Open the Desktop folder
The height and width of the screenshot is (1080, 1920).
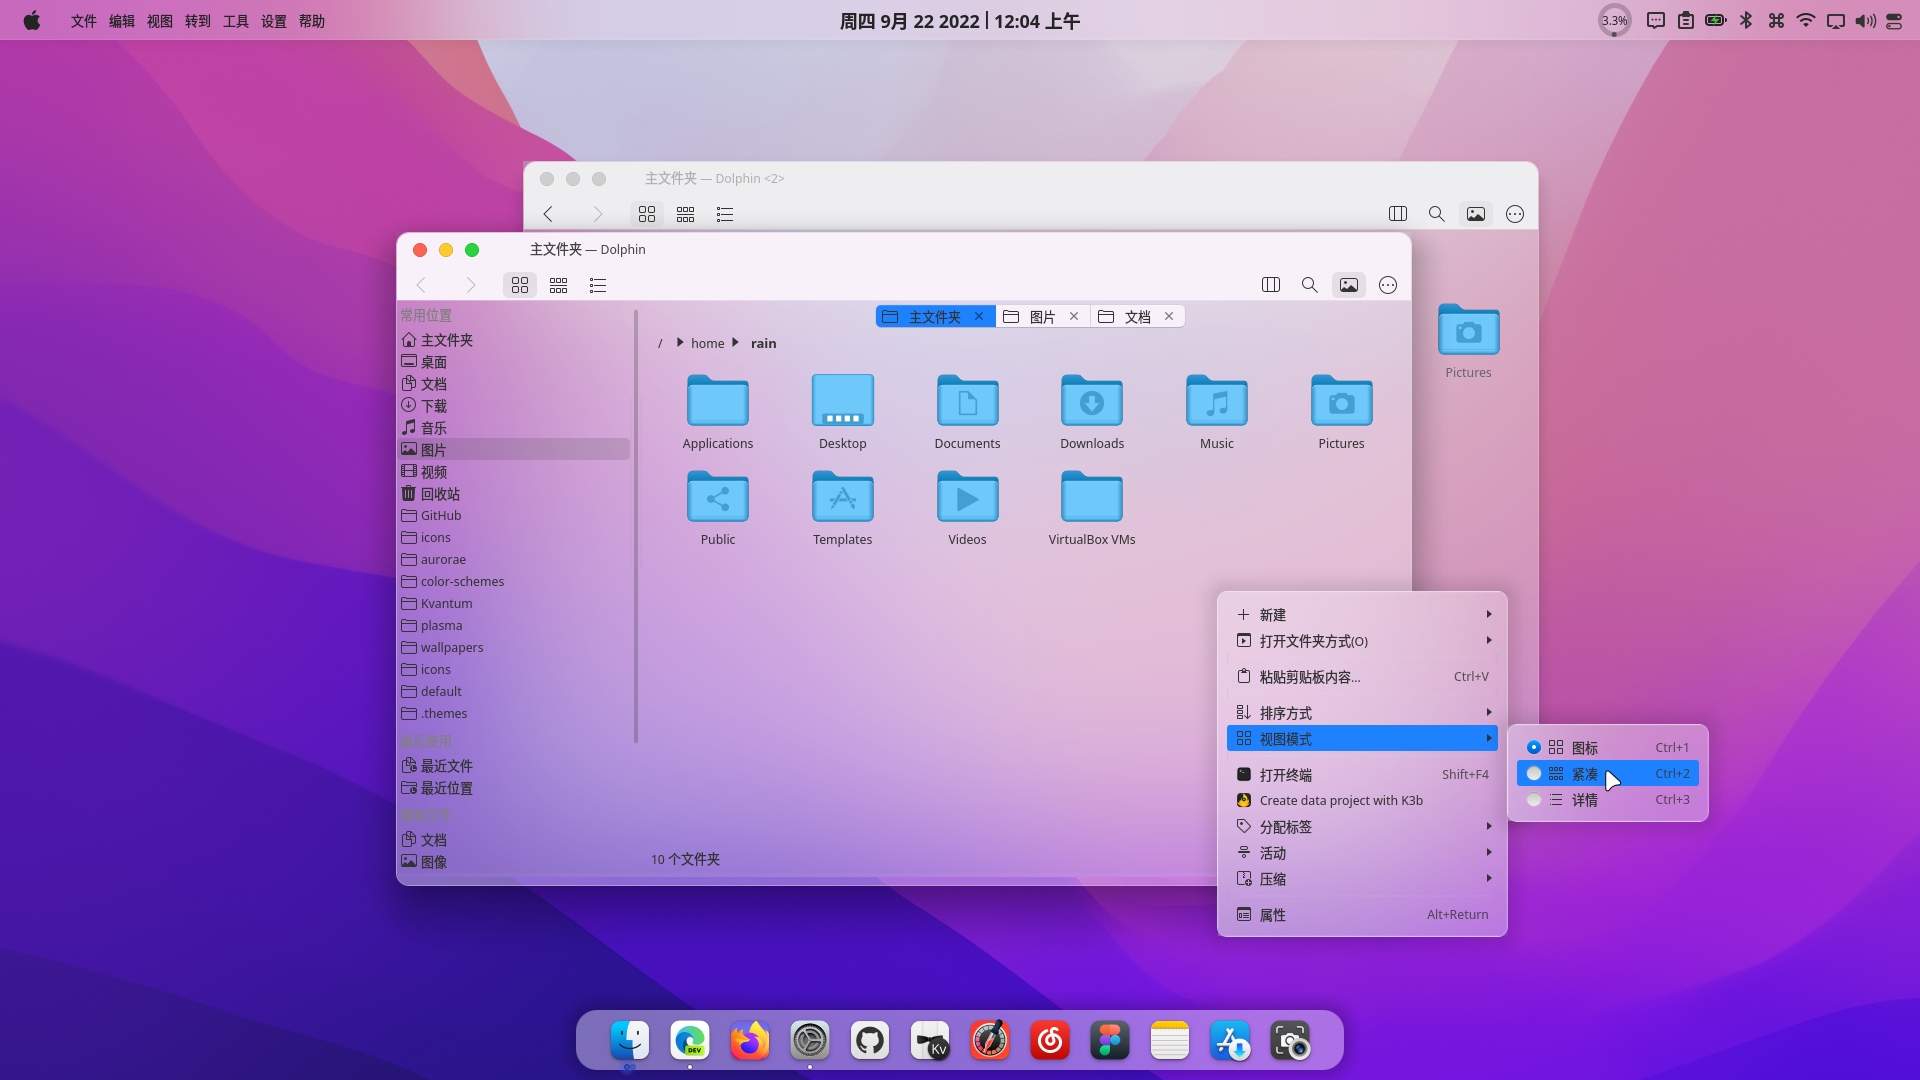tap(843, 412)
